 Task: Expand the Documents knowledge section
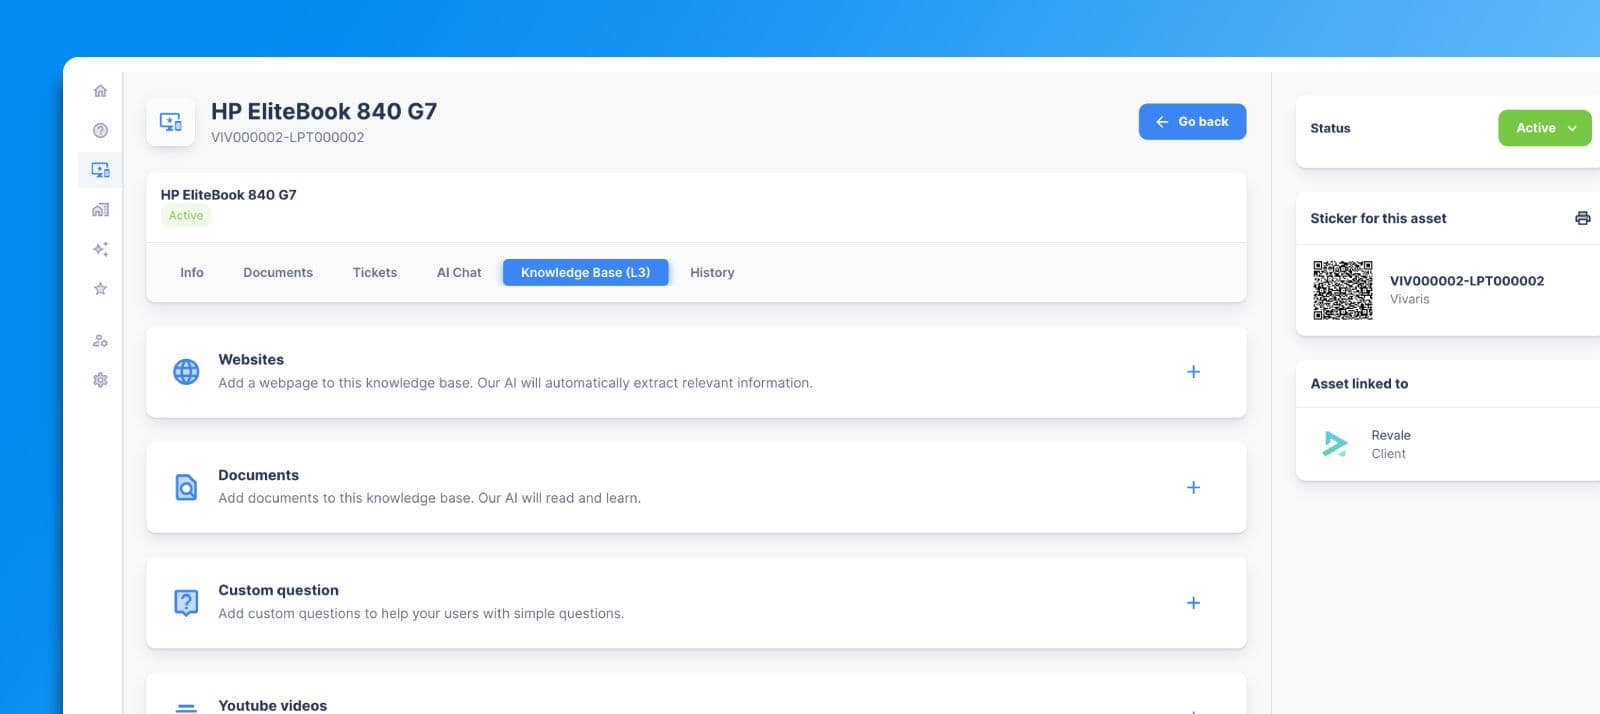[1193, 488]
